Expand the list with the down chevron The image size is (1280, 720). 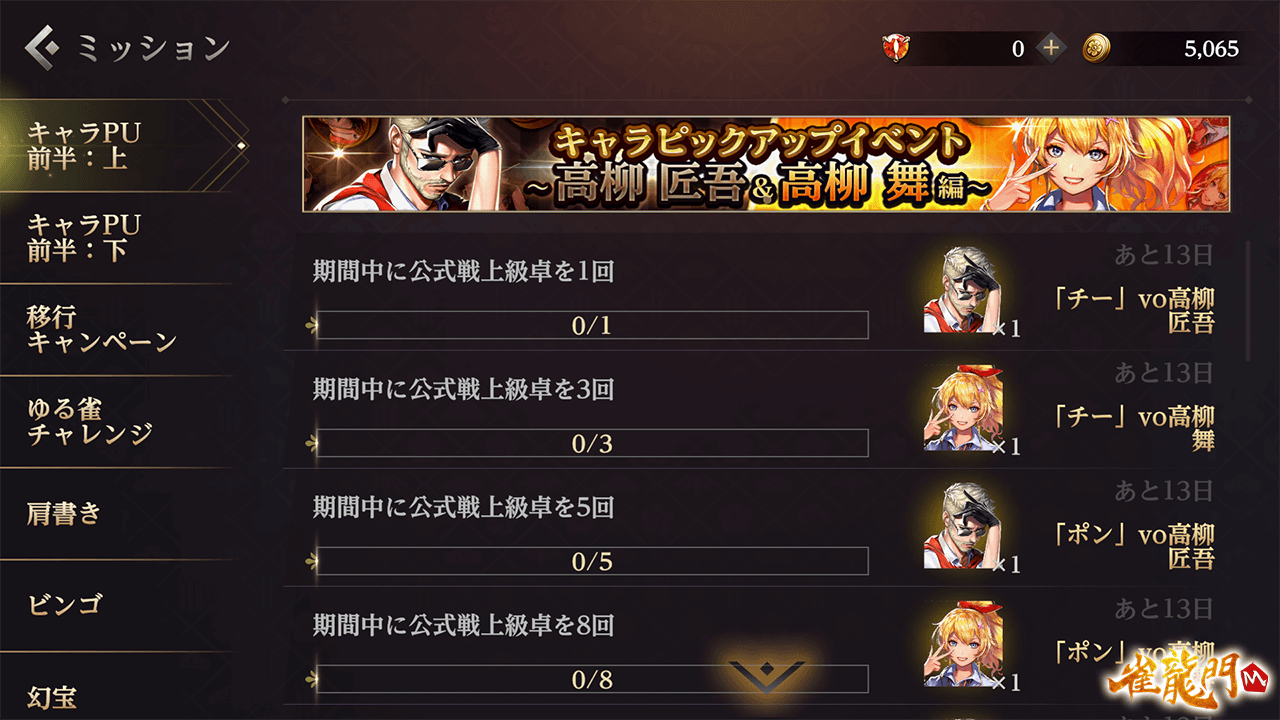coord(766,675)
